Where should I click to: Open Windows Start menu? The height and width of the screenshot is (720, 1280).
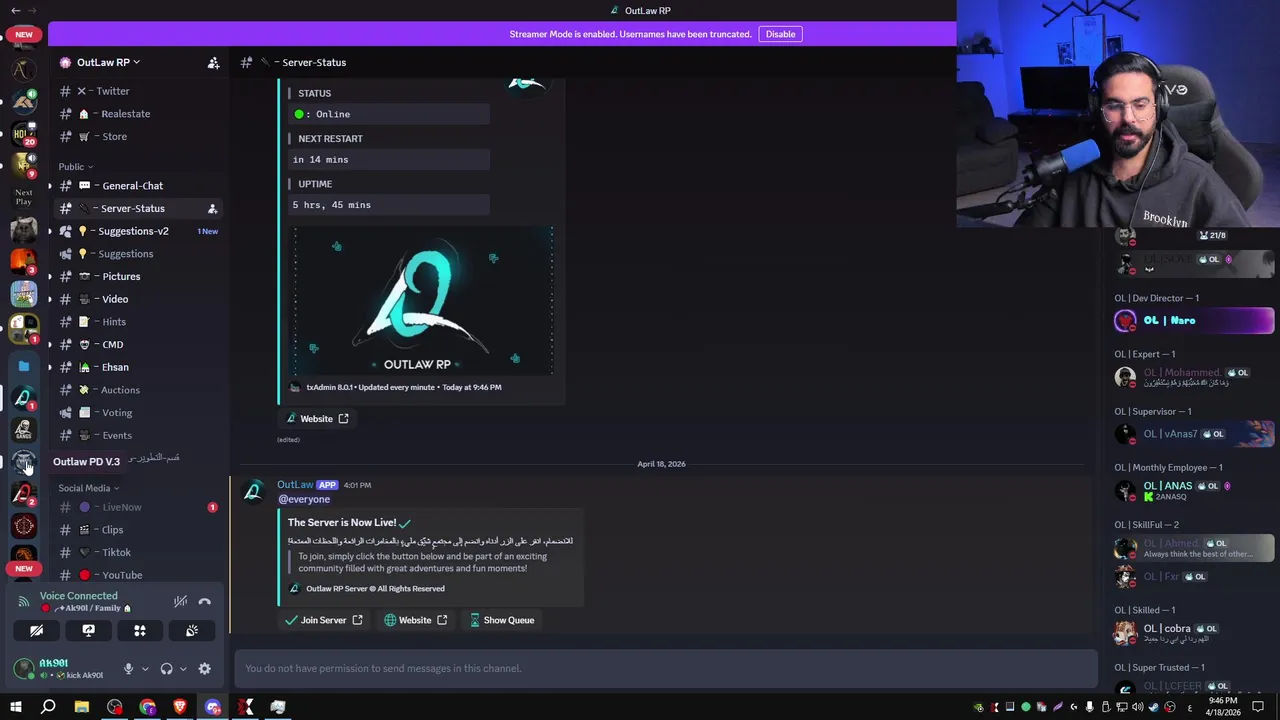(x=16, y=707)
